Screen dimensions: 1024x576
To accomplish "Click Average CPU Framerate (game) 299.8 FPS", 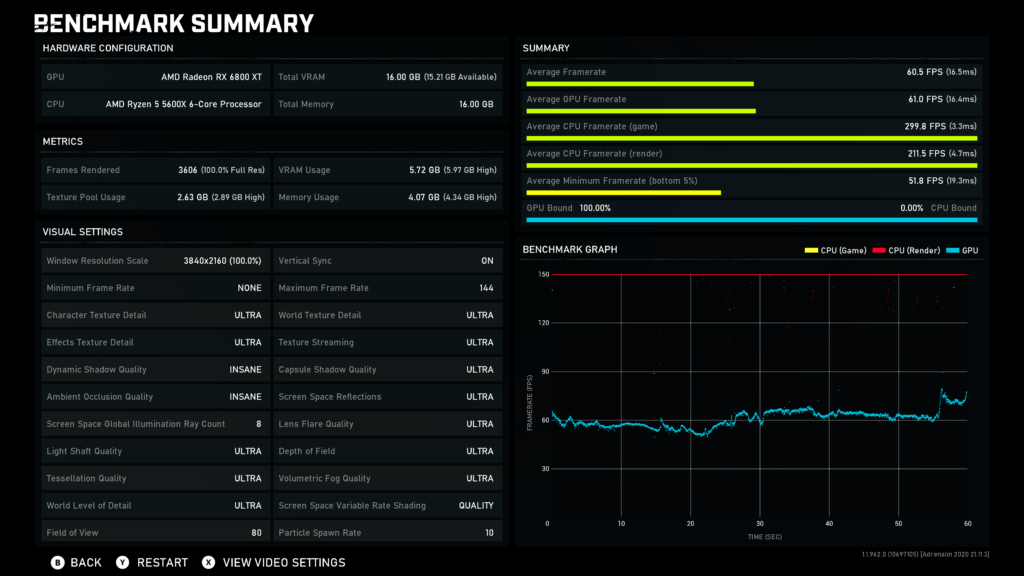I will 940,127.
